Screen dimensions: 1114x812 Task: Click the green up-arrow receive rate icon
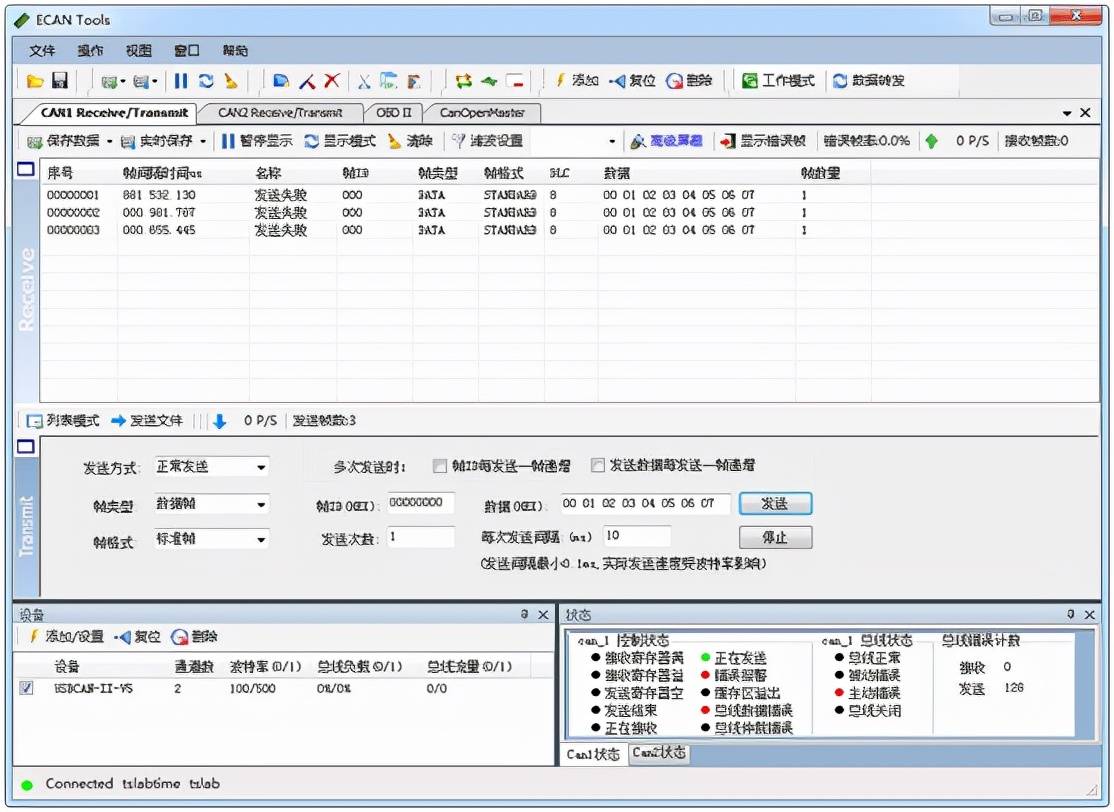[x=931, y=141]
